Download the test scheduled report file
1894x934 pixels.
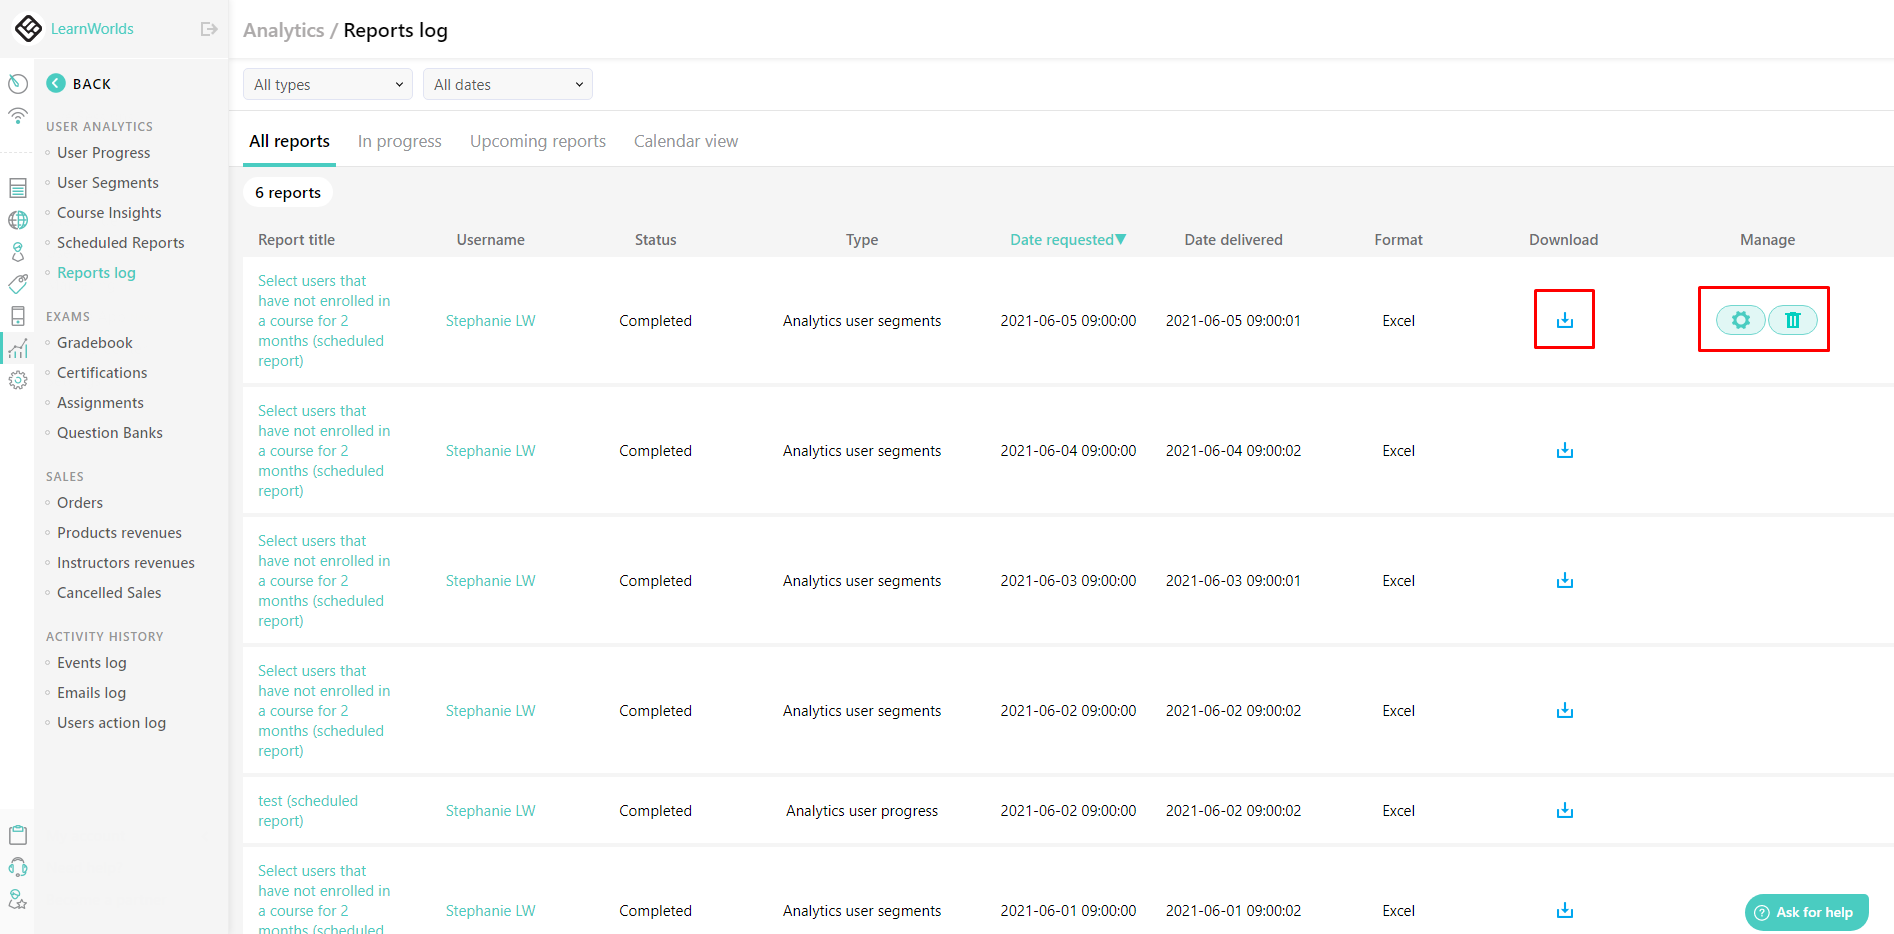tap(1564, 810)
